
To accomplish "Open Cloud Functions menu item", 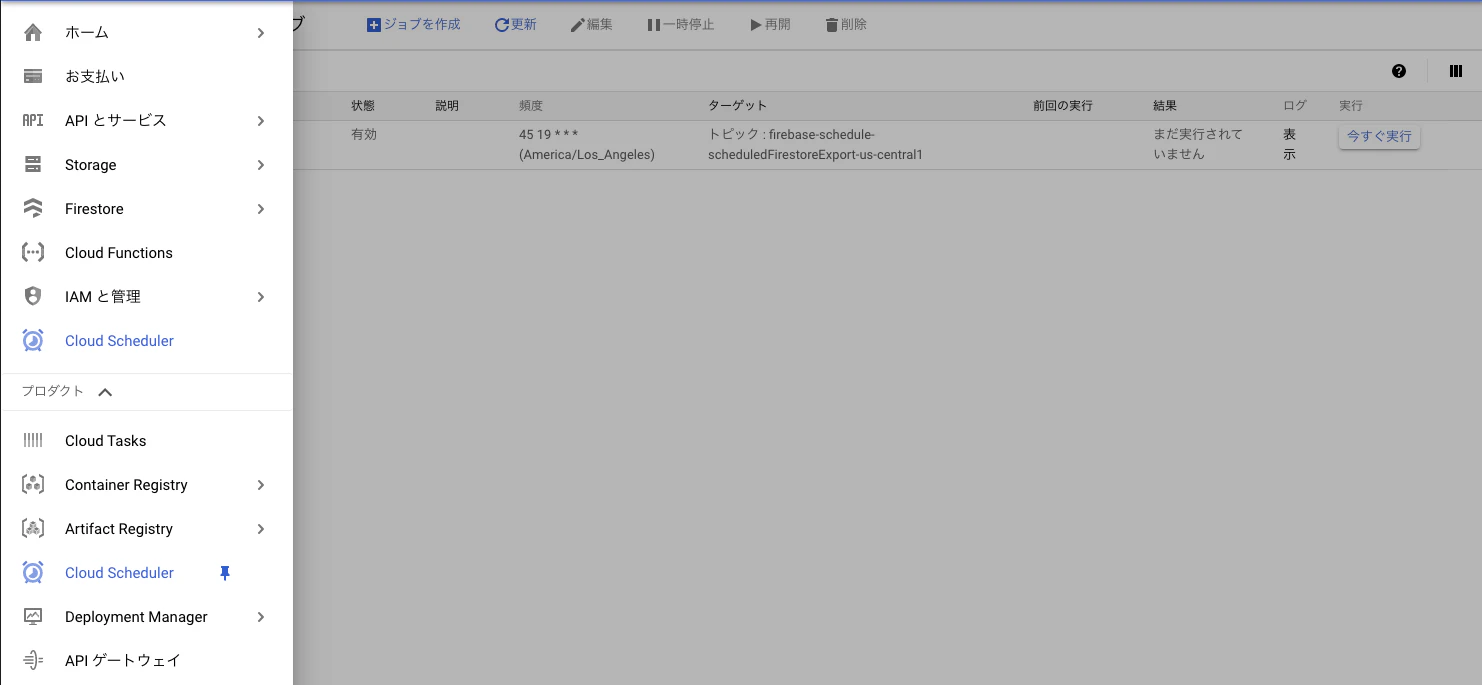I will 146,253.
